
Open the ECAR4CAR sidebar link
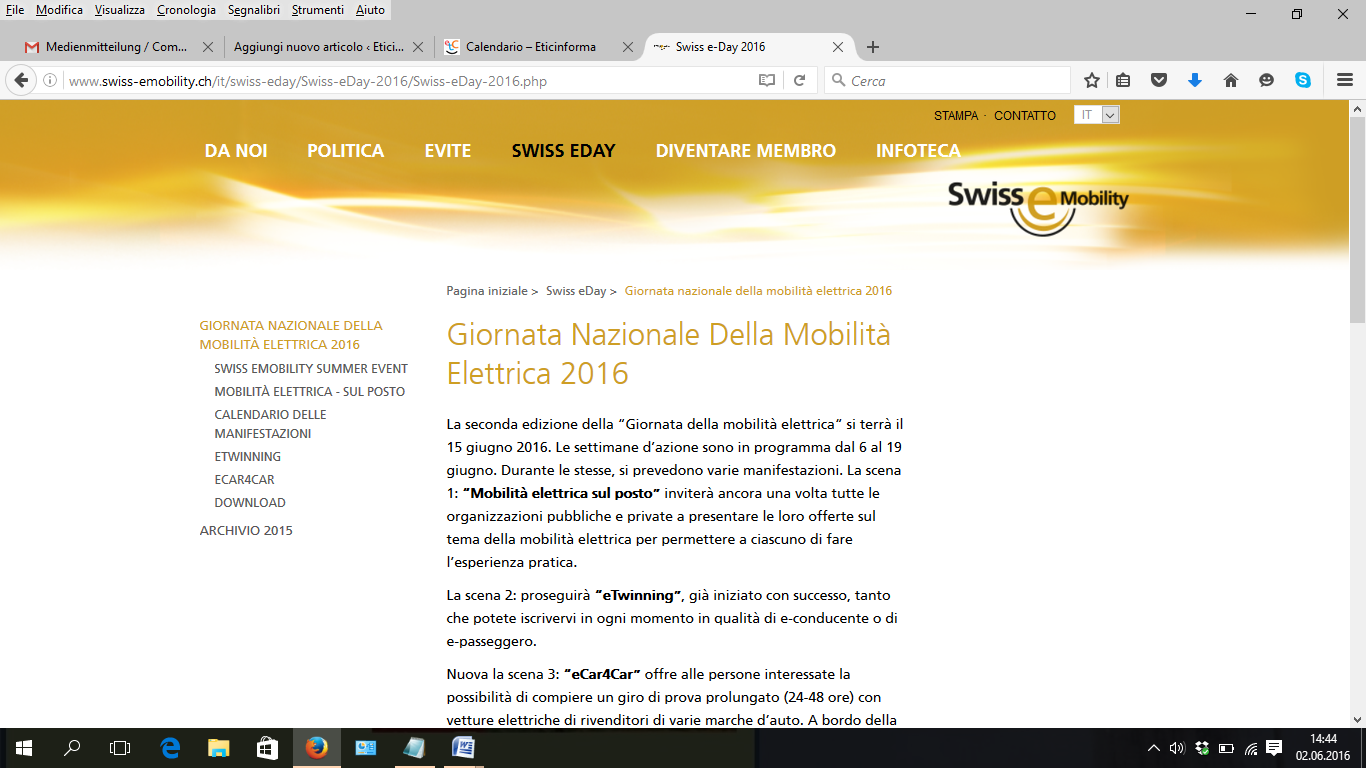pos(244,480)
